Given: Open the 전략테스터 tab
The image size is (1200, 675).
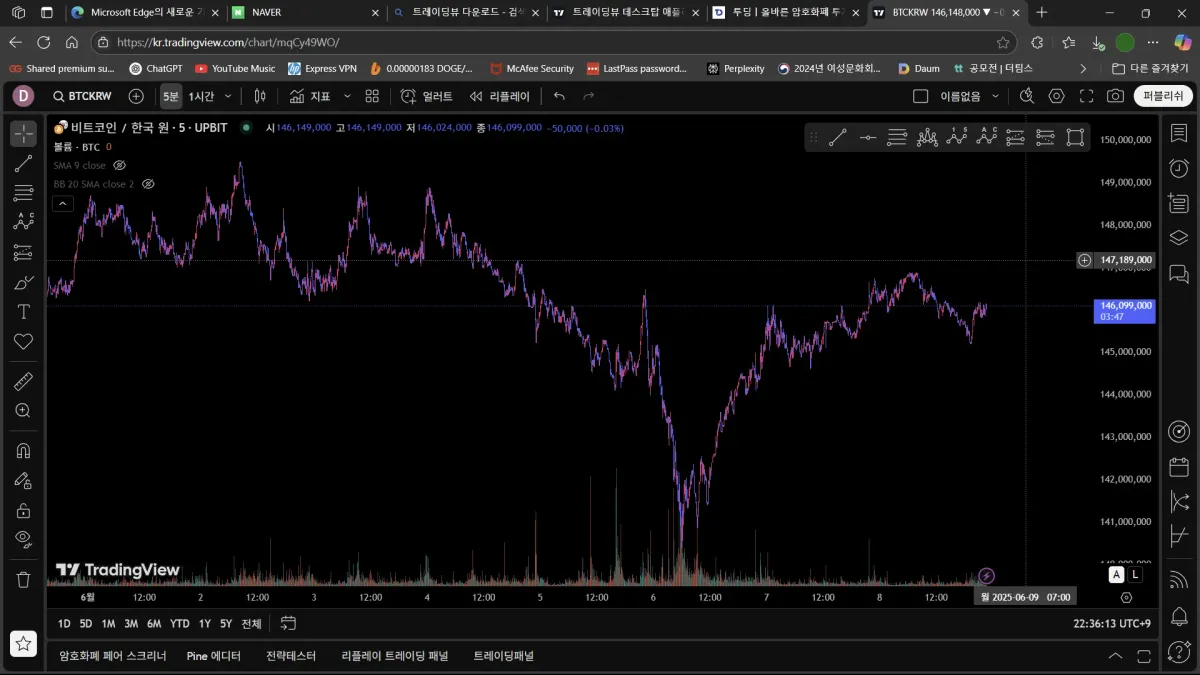Looking at the screenshot, I should tap(291, 656).
